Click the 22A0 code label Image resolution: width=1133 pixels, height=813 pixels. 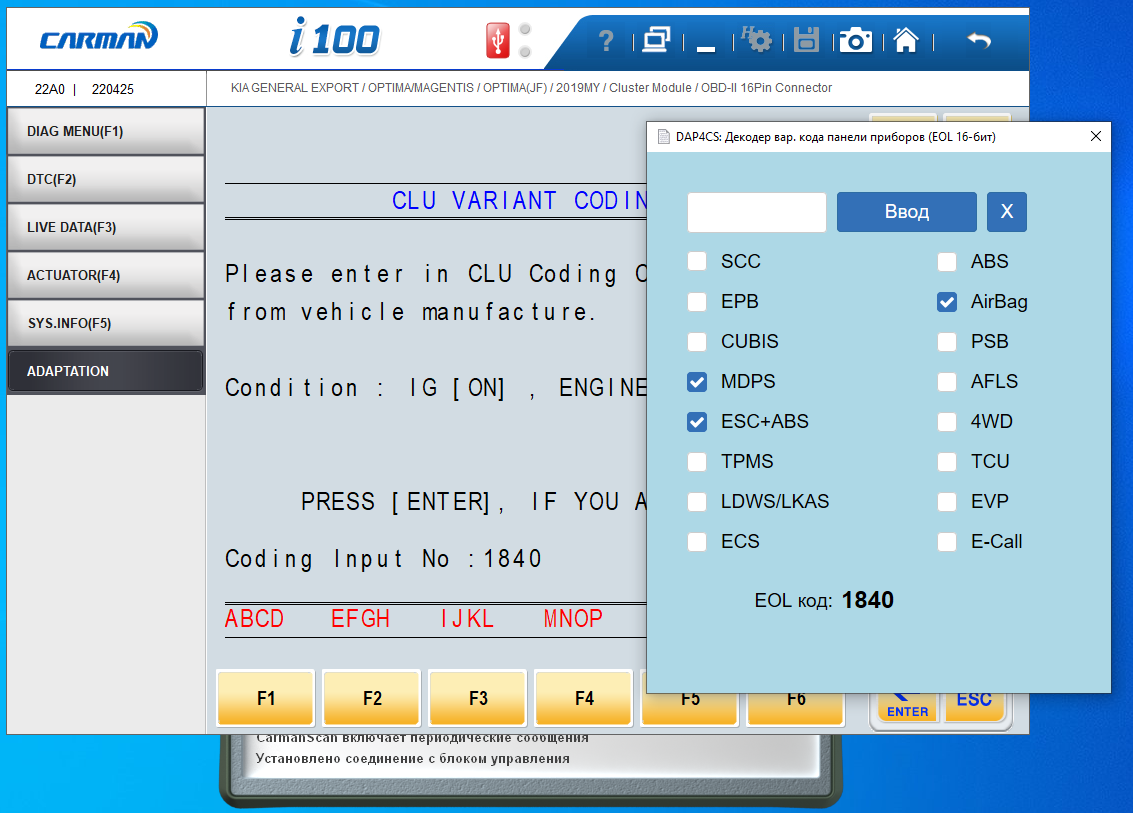(x=50, y=89)
